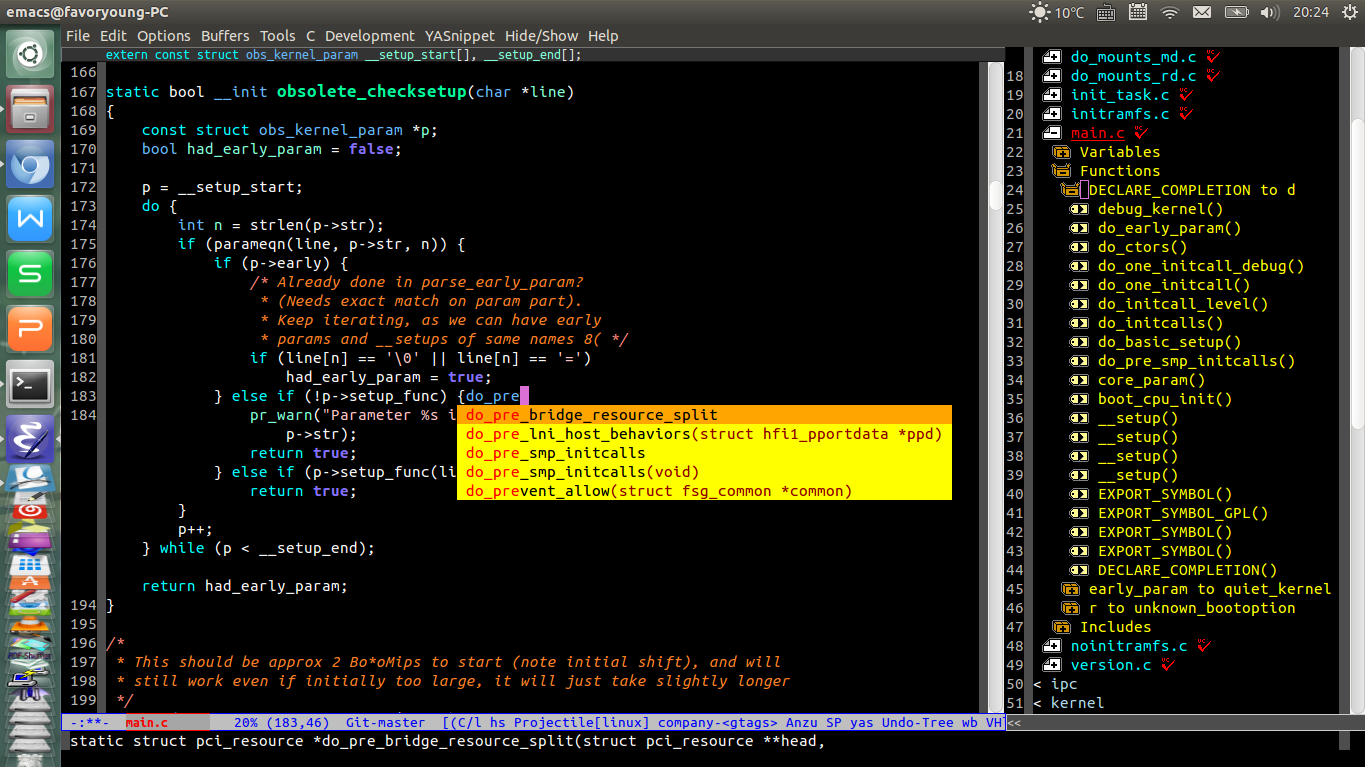Click the Variables folder icon in speedbar

tap(1060, 152)
